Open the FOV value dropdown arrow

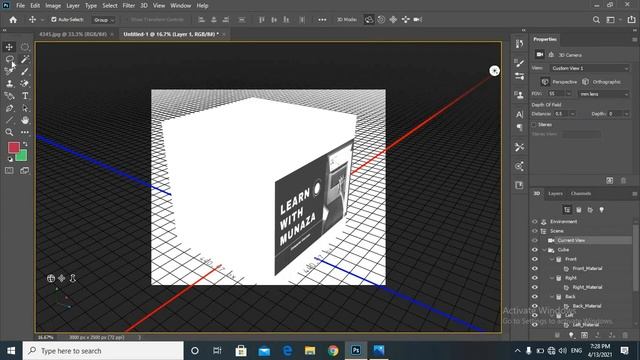pyautogui.click(x=569, y=94)
